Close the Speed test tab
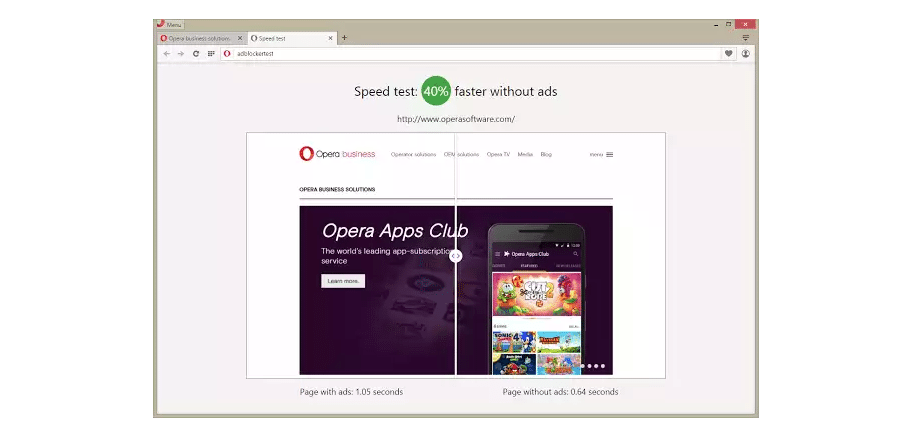 coord(331,38)
